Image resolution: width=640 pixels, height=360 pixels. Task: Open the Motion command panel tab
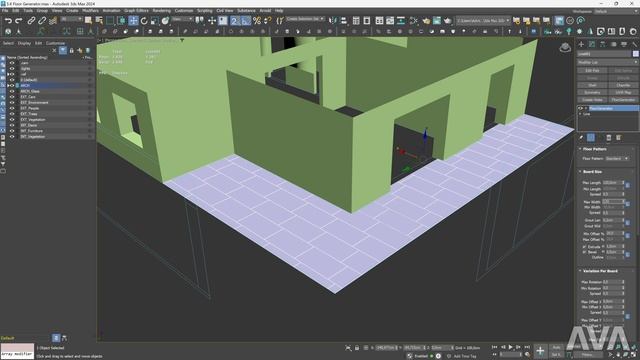tap(613, 44)
